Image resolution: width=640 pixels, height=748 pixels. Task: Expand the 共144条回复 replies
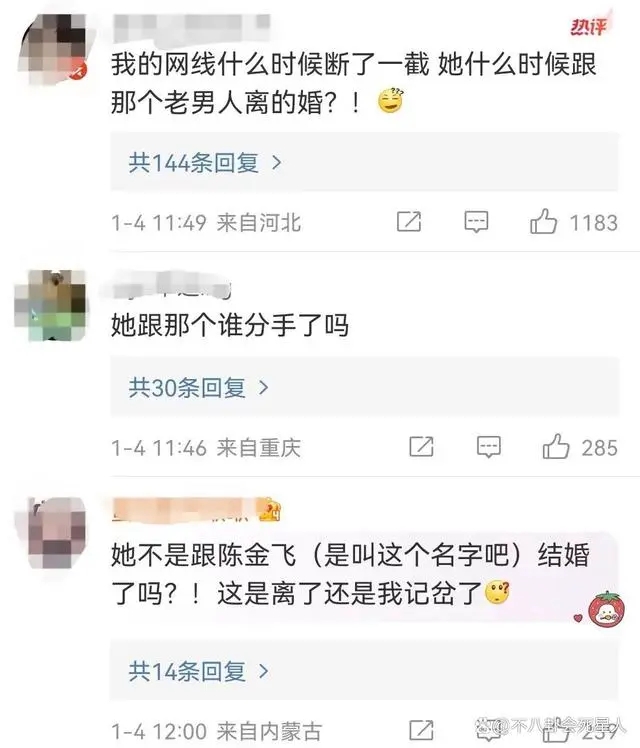pyautogui.click(x=205, y=163)
